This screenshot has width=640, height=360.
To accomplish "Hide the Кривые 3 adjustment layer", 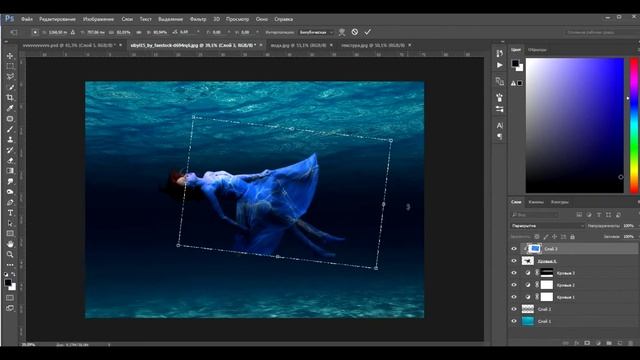I will tap(514, 273).
